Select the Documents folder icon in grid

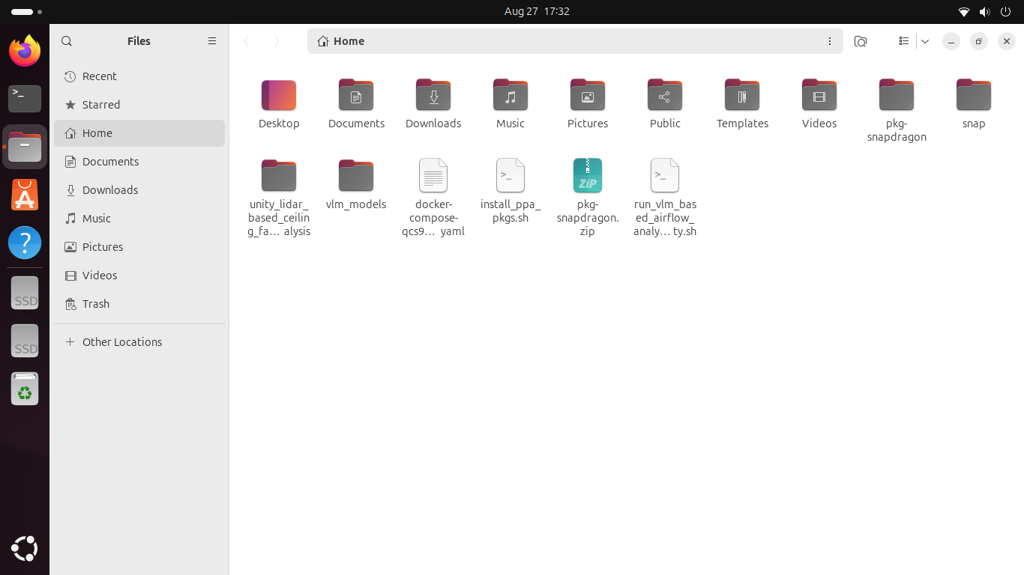pos(356,95)
